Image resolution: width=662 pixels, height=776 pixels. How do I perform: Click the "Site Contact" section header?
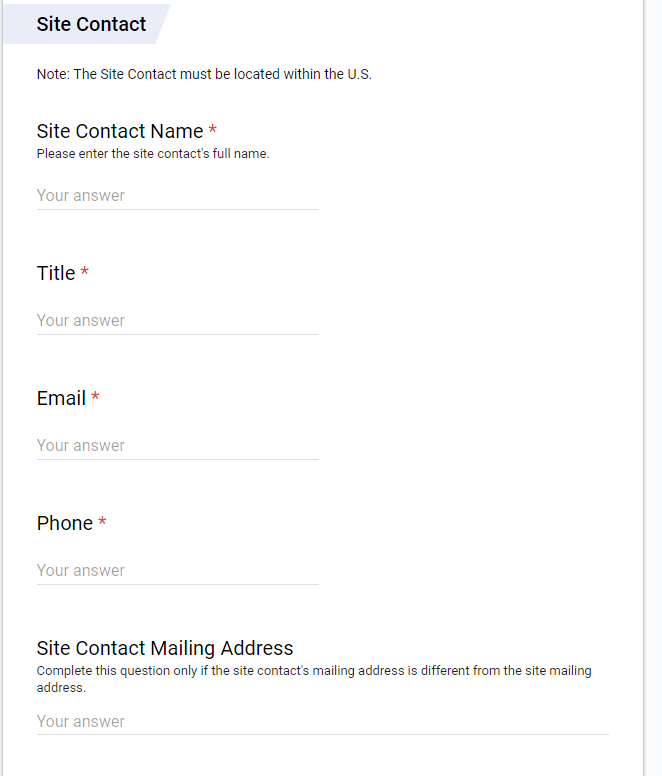pos(91,24)
